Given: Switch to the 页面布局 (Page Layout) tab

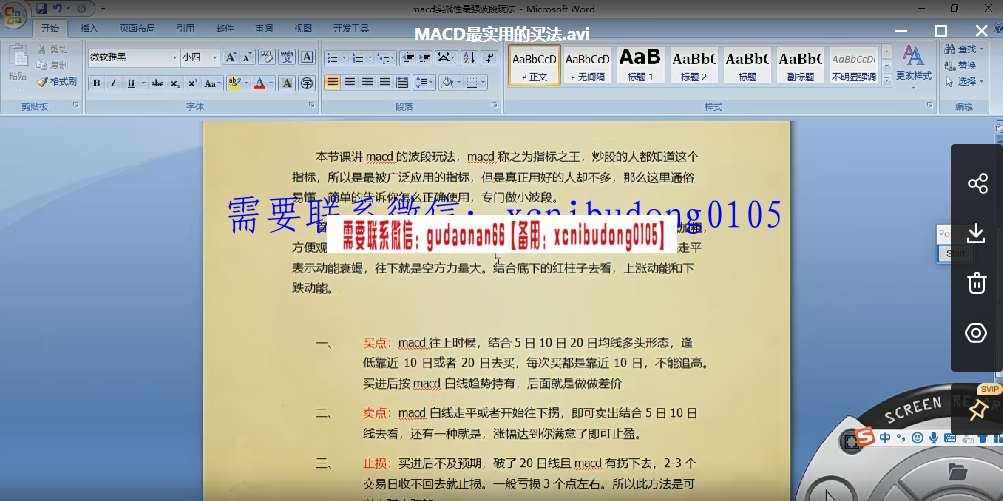Looking at the screenshot, I should coord(137,28).
